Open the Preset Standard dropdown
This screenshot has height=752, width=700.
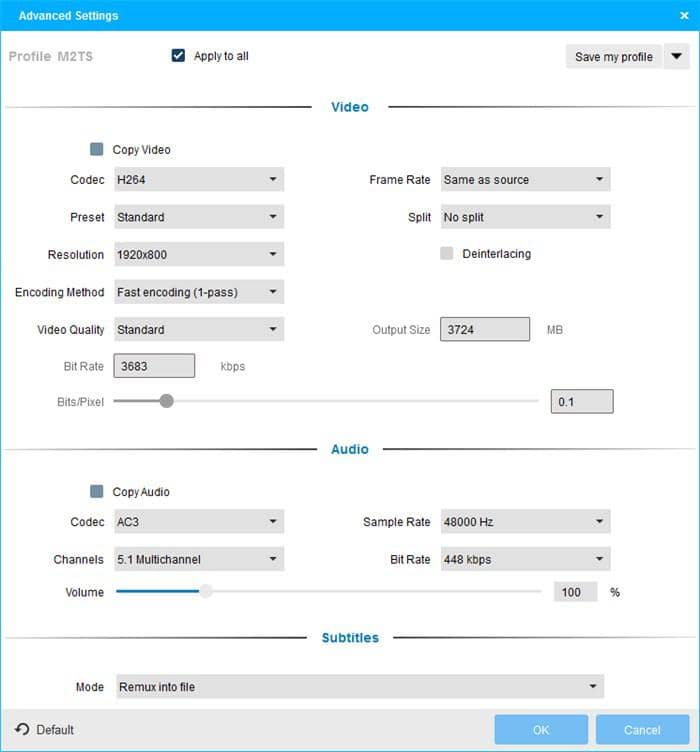click(x=199, y=217)
